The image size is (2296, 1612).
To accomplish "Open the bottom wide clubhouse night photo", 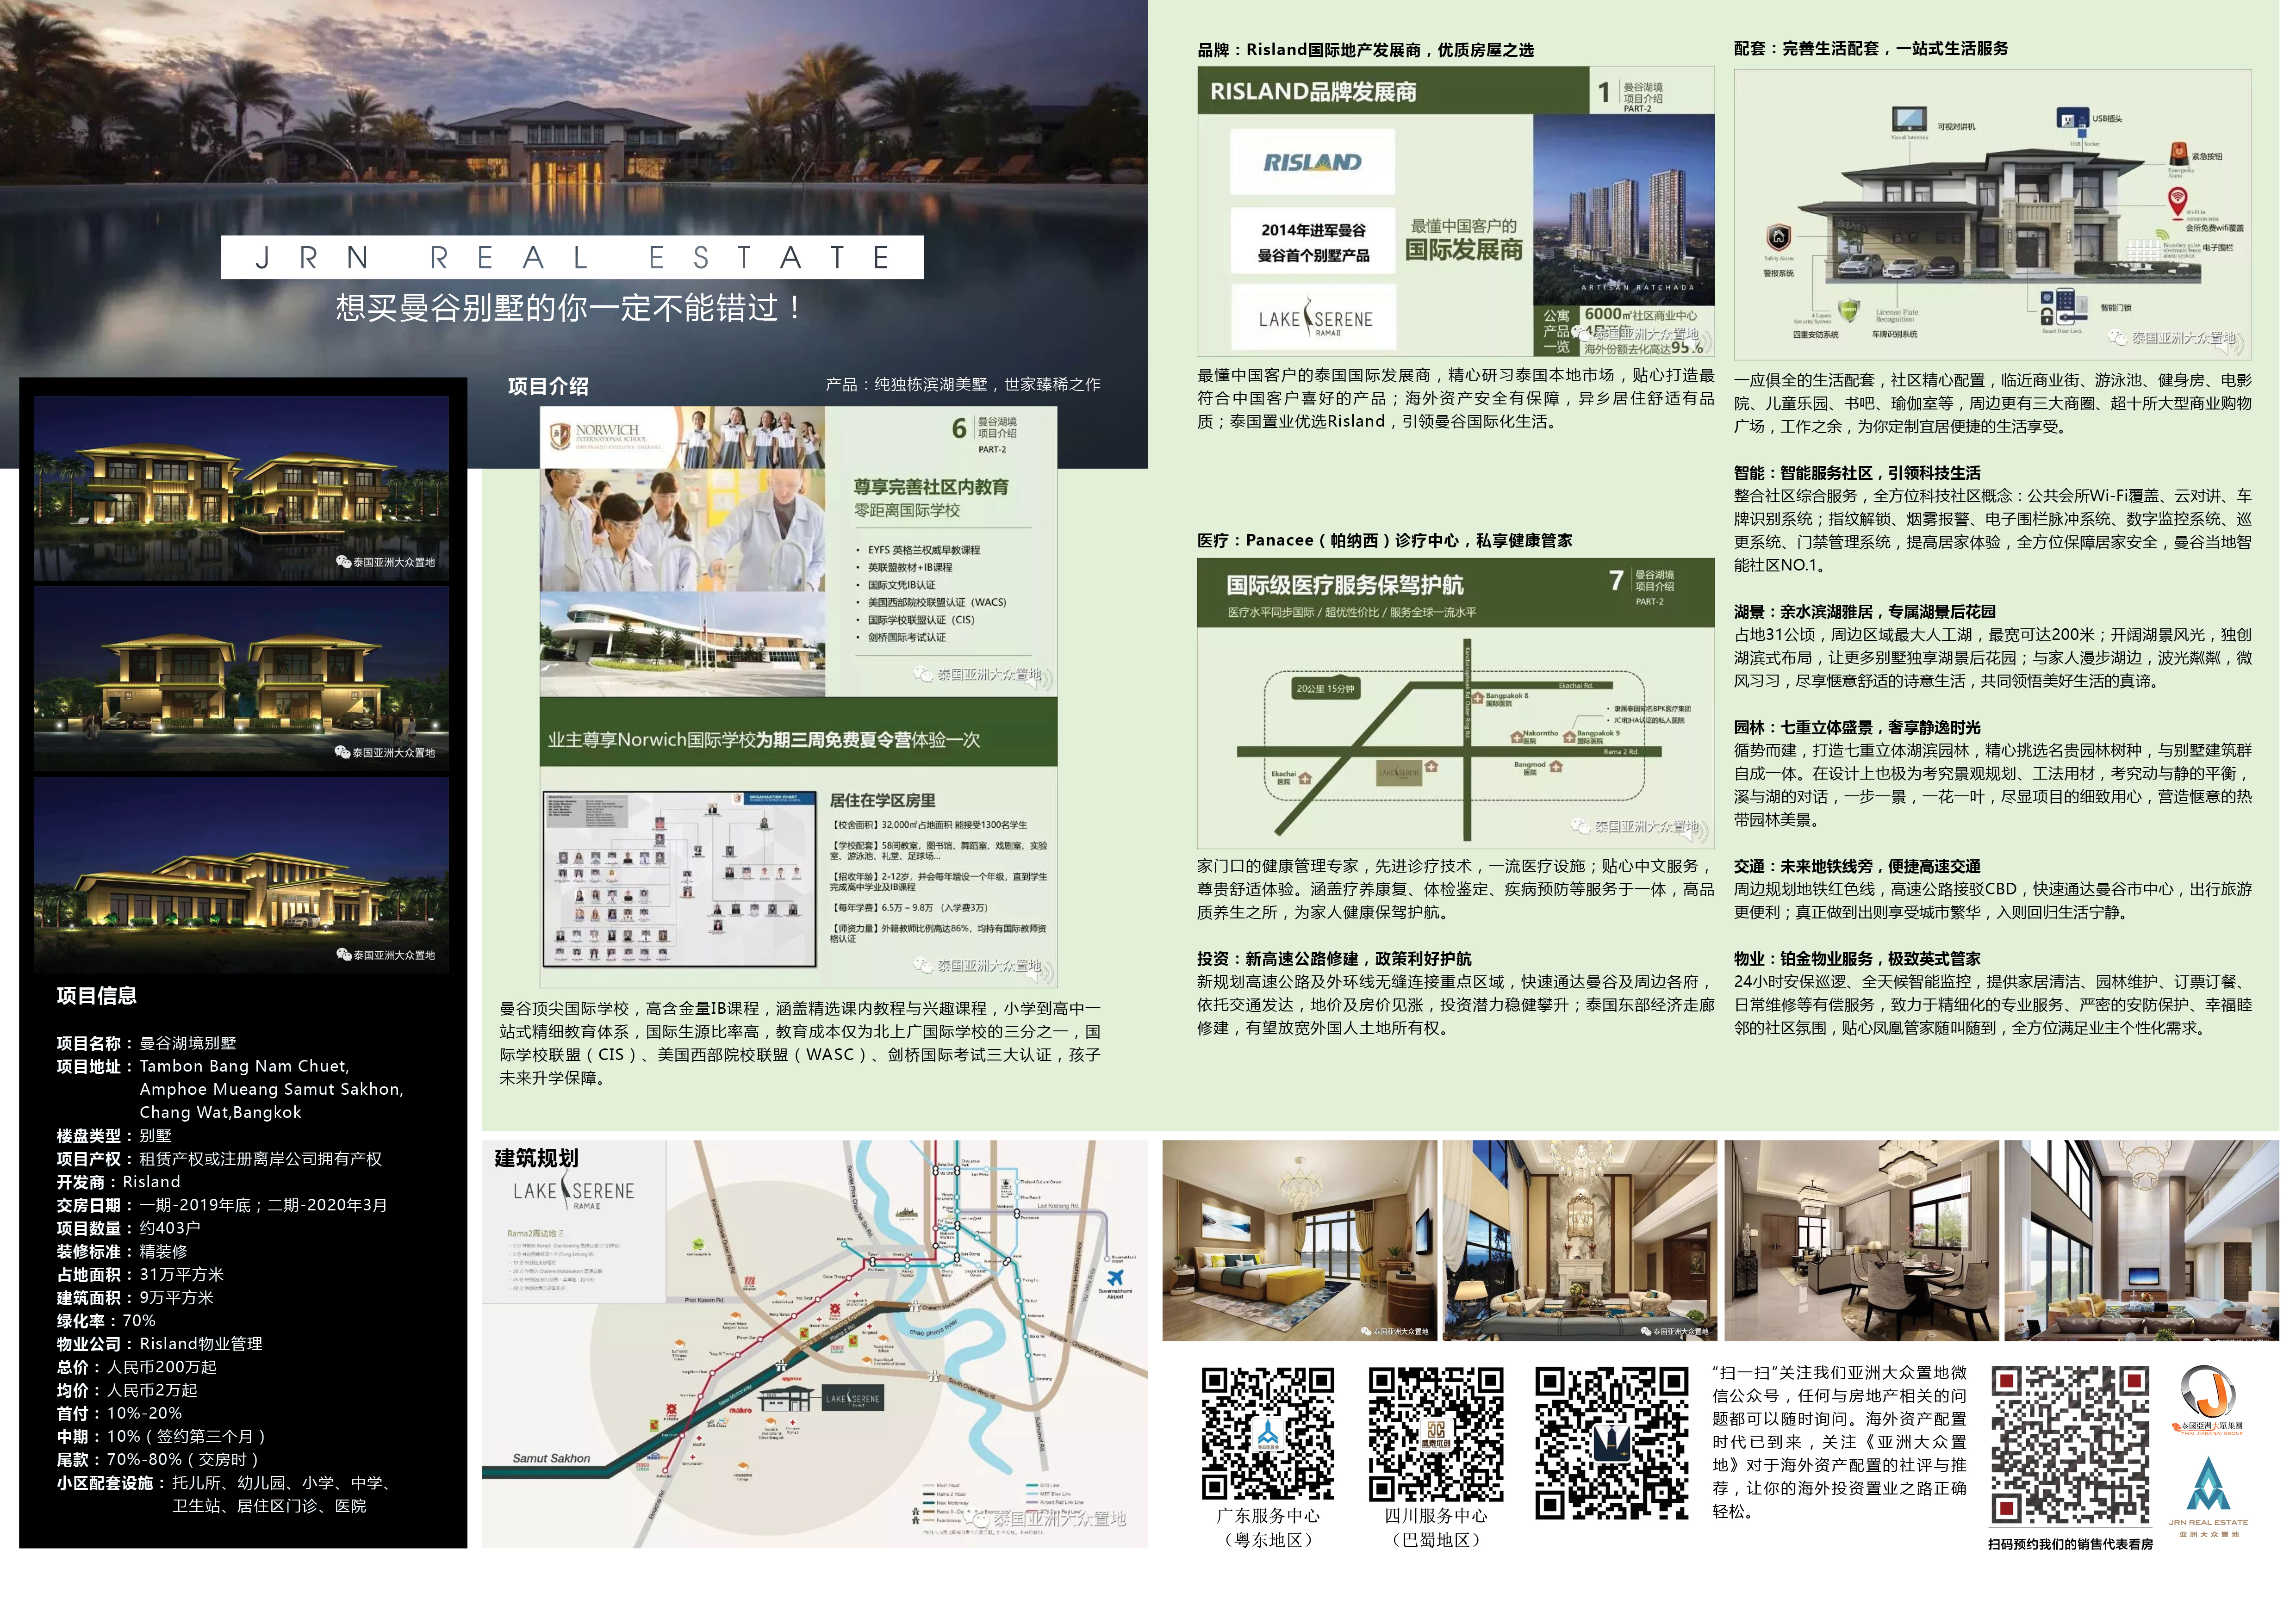I will tap(241, 876).
